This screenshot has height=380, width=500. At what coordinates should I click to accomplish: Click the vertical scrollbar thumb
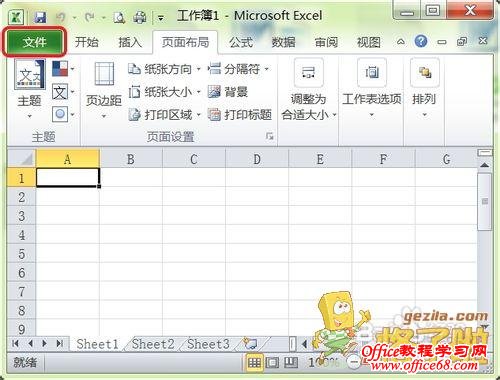[485, 201]
